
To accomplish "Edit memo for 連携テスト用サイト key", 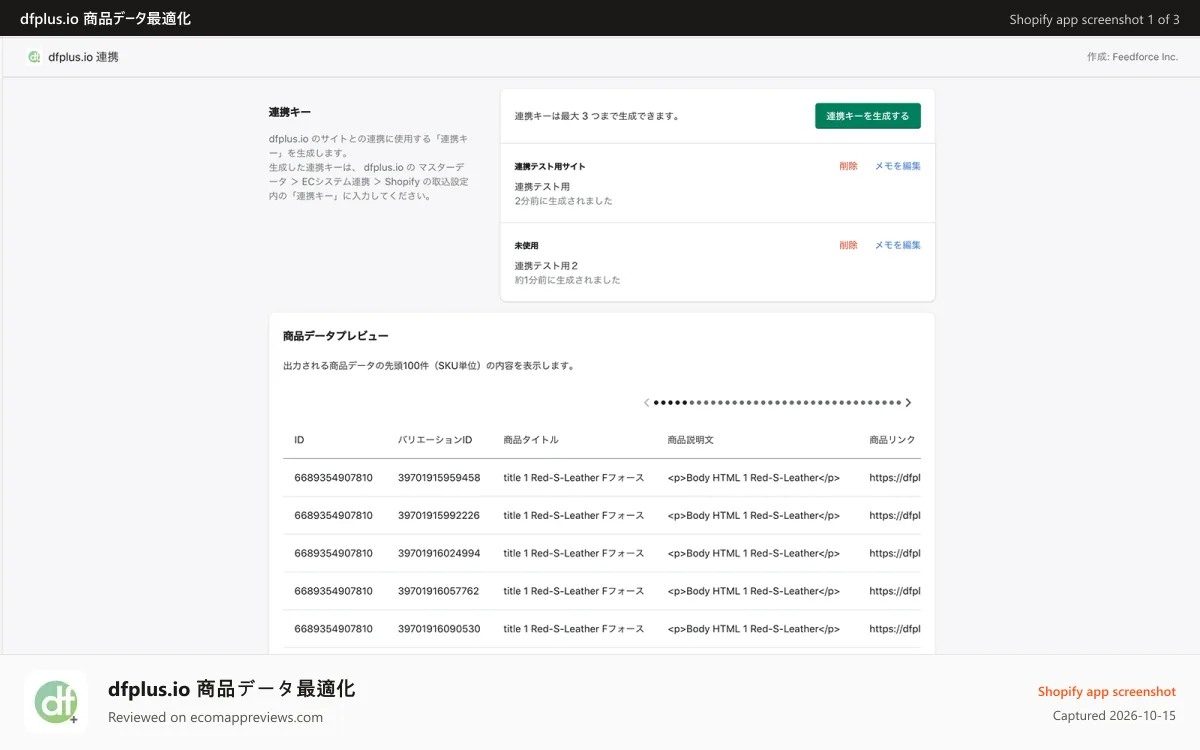I will (898, 166).
